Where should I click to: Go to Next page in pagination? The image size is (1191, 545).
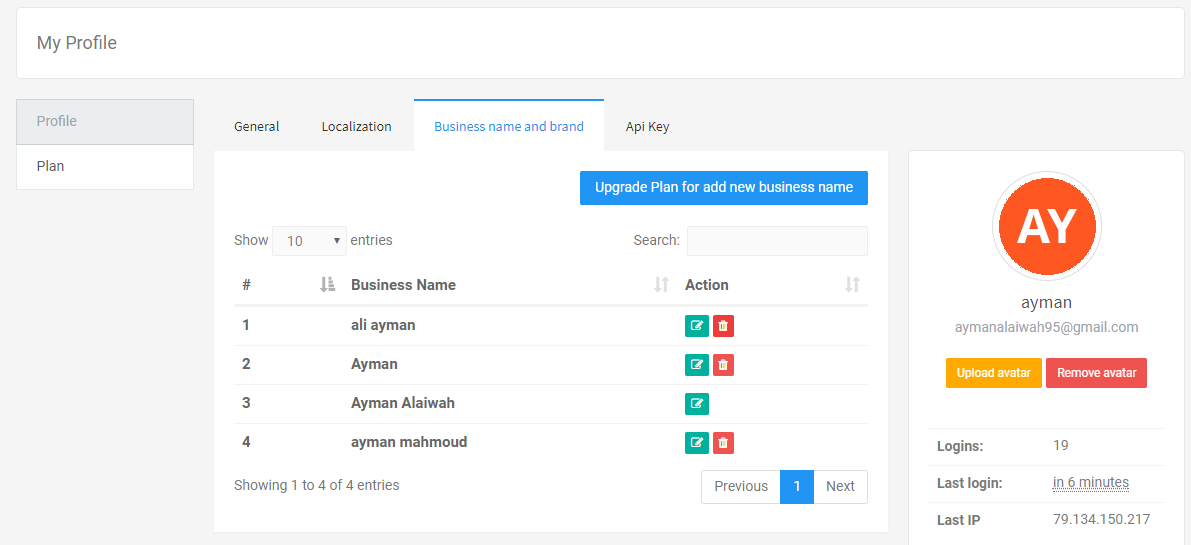click(840, 487)
